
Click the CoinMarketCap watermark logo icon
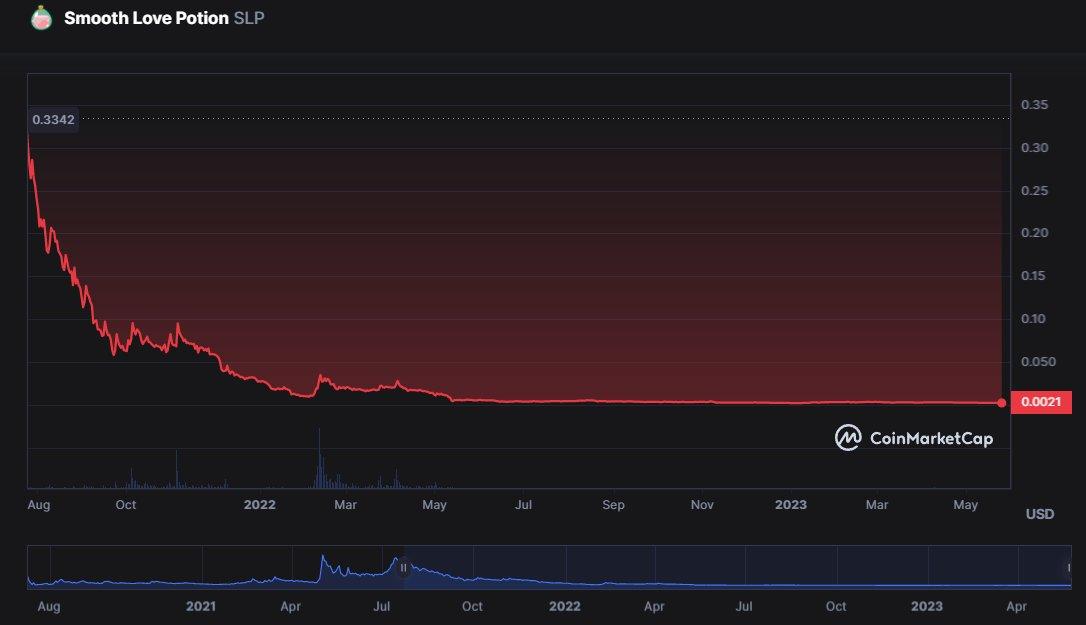coord(848,438)
